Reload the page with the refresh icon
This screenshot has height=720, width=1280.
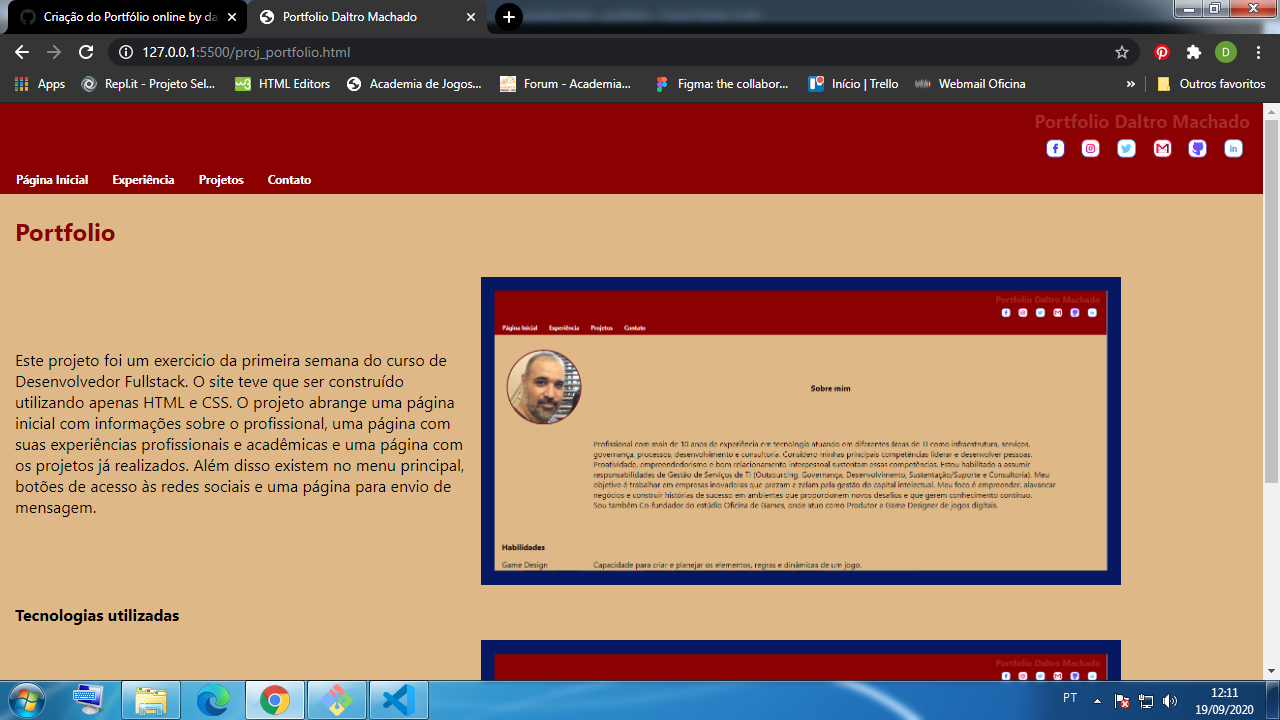click(86, 52)
